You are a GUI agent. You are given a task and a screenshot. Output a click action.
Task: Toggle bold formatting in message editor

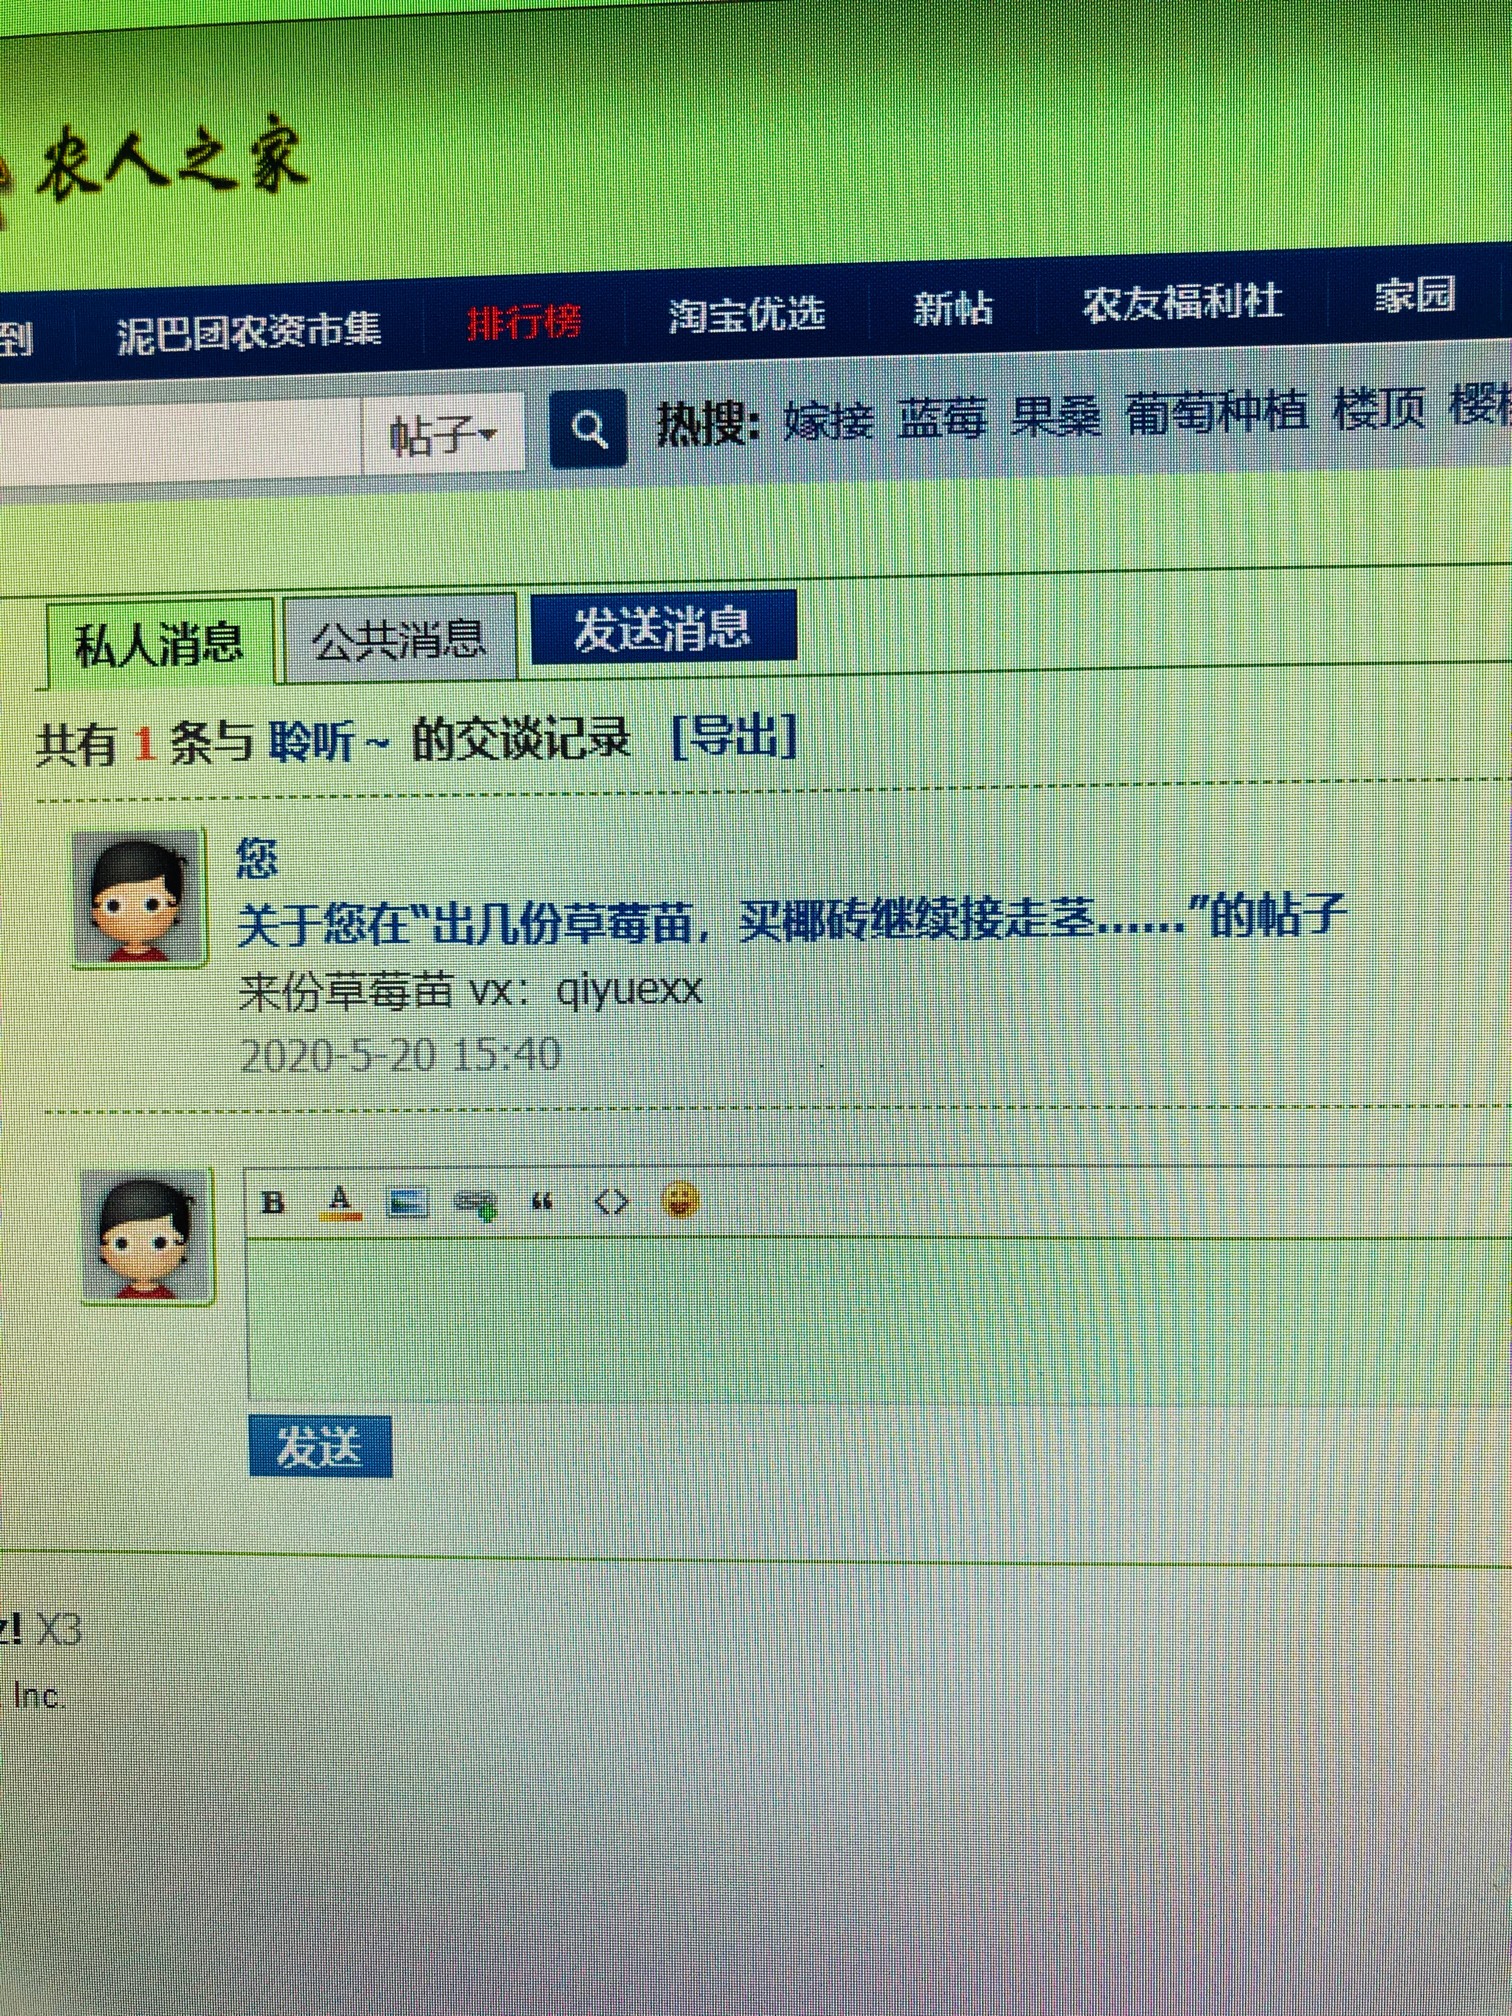pyautogui.click(x=273, y=1203)
